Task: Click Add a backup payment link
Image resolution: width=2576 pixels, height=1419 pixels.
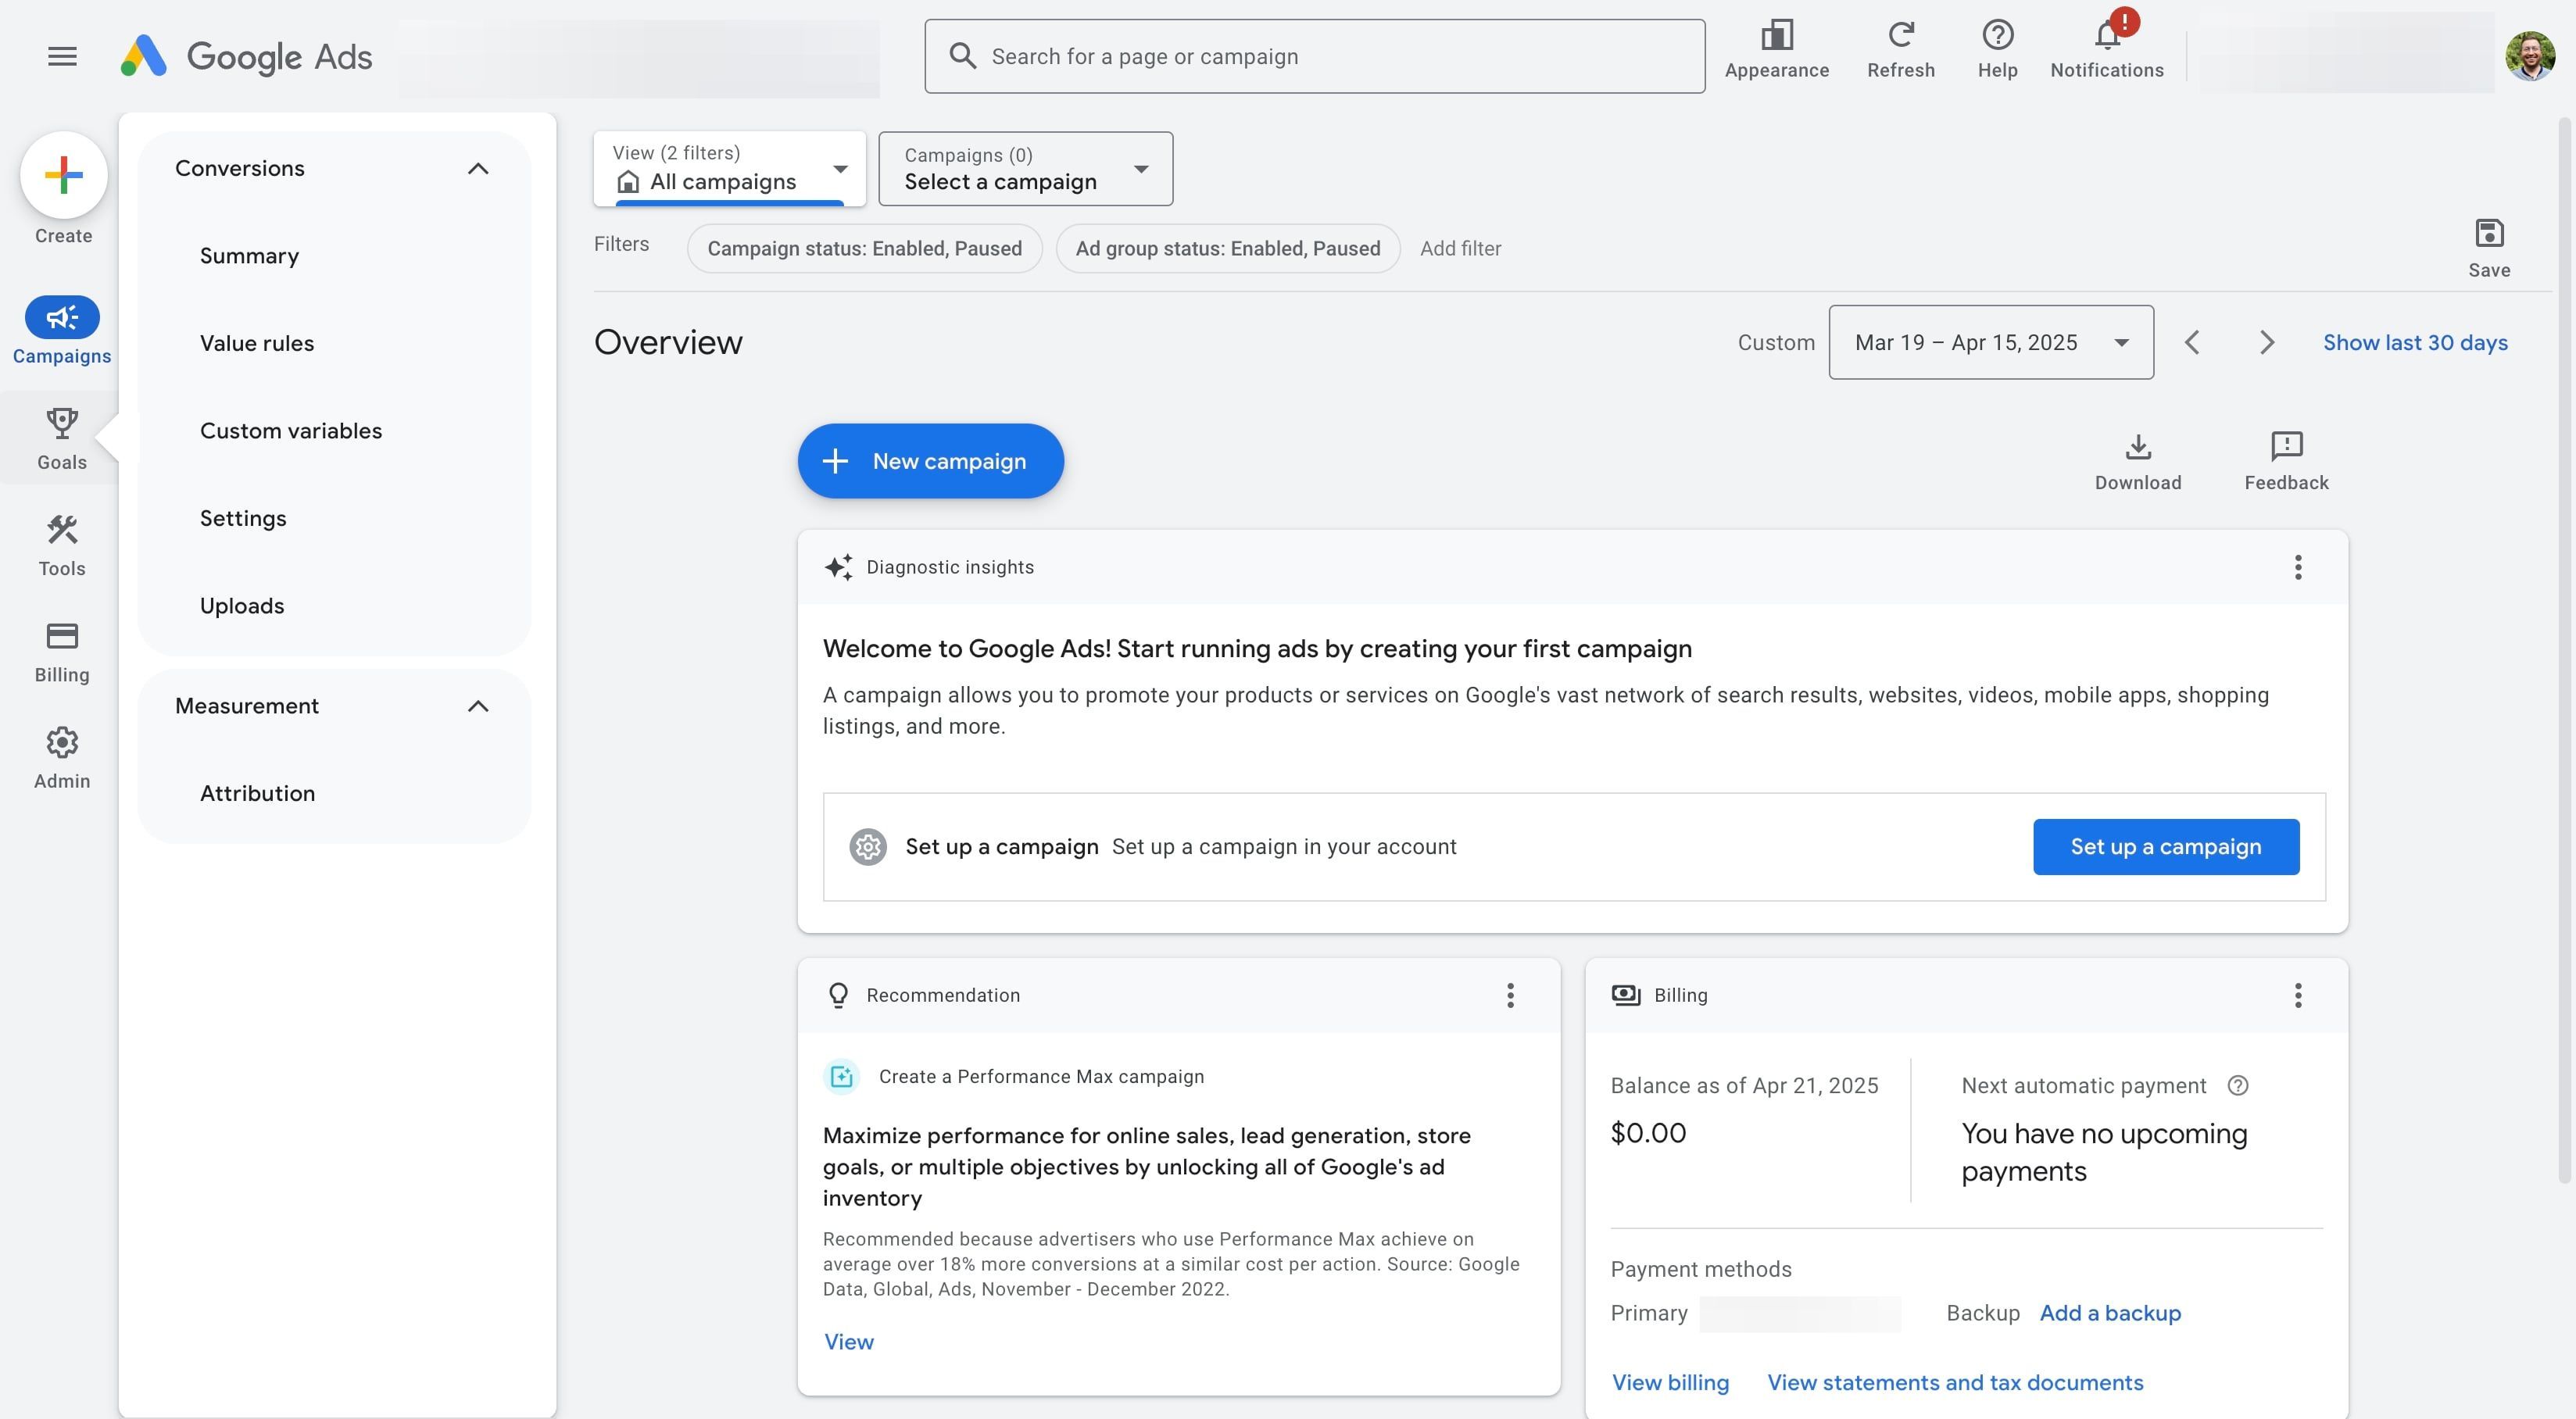Action: pos(2110,1313)
